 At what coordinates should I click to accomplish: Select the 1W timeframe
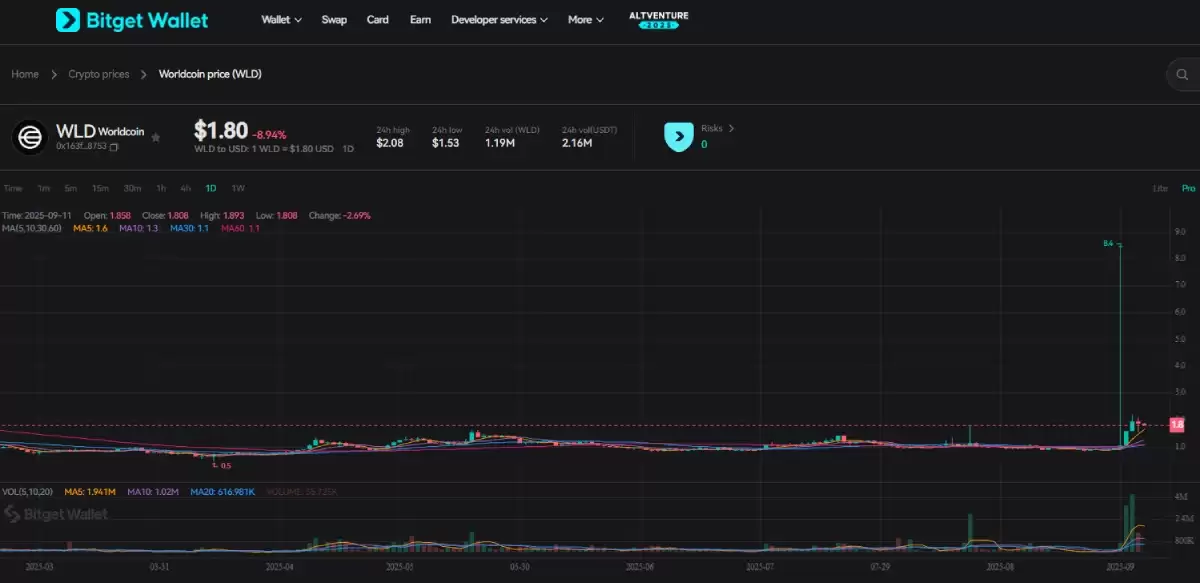pyautogui.click(x=237, y=187)
